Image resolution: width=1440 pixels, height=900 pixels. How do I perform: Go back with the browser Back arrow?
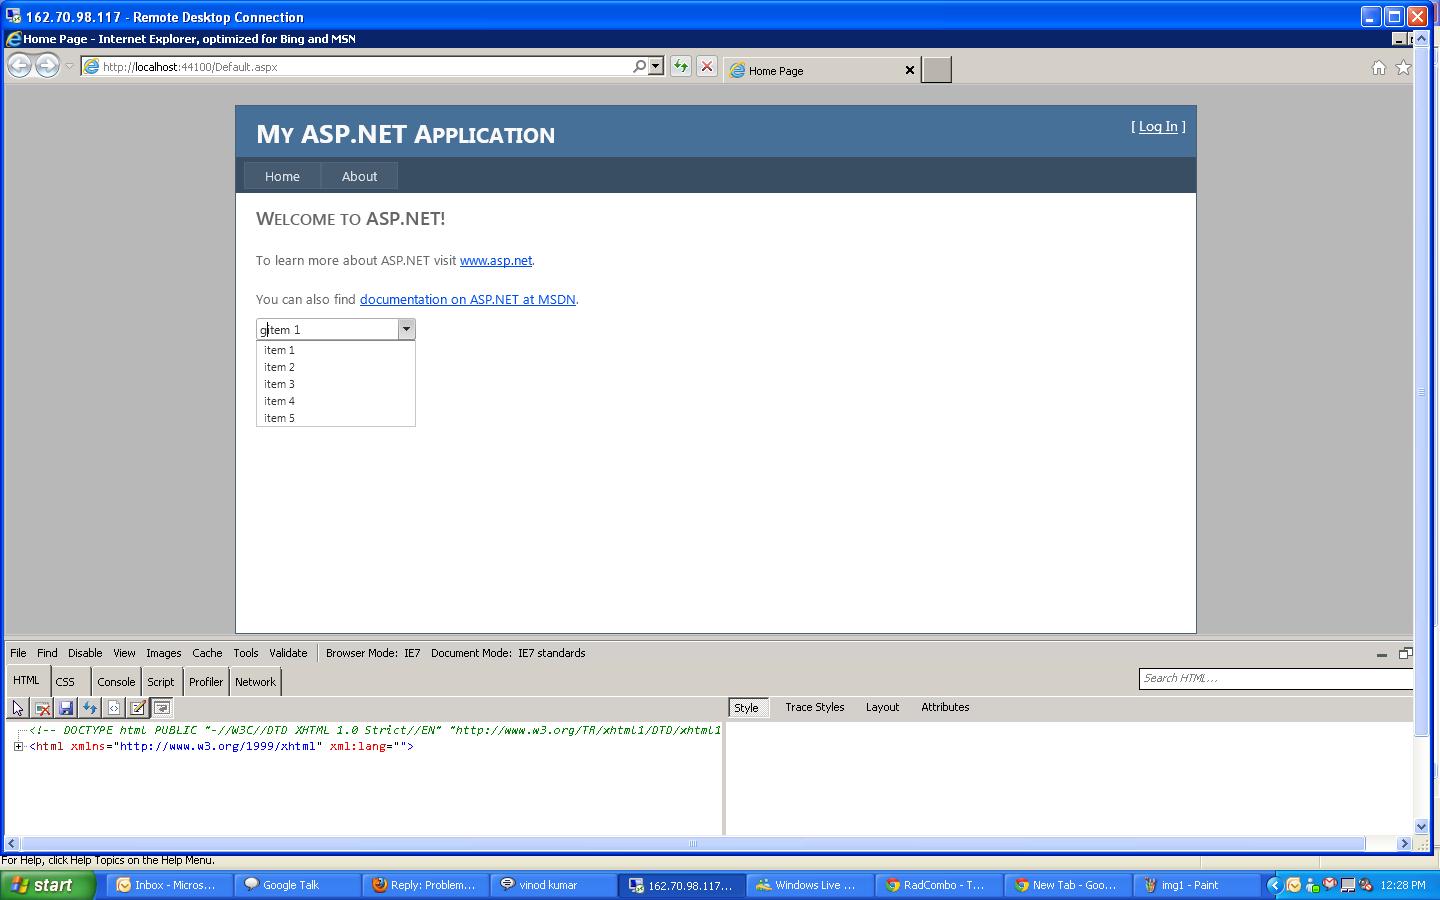pos(19,66)
